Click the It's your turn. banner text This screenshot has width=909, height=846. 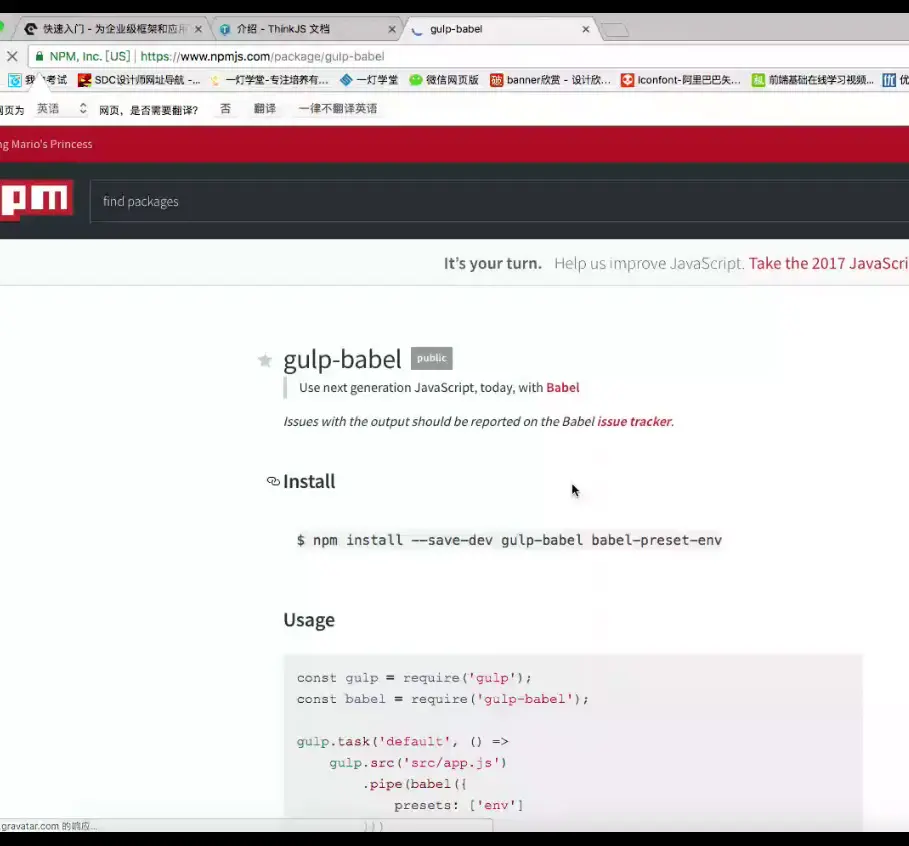pos(493,263)
